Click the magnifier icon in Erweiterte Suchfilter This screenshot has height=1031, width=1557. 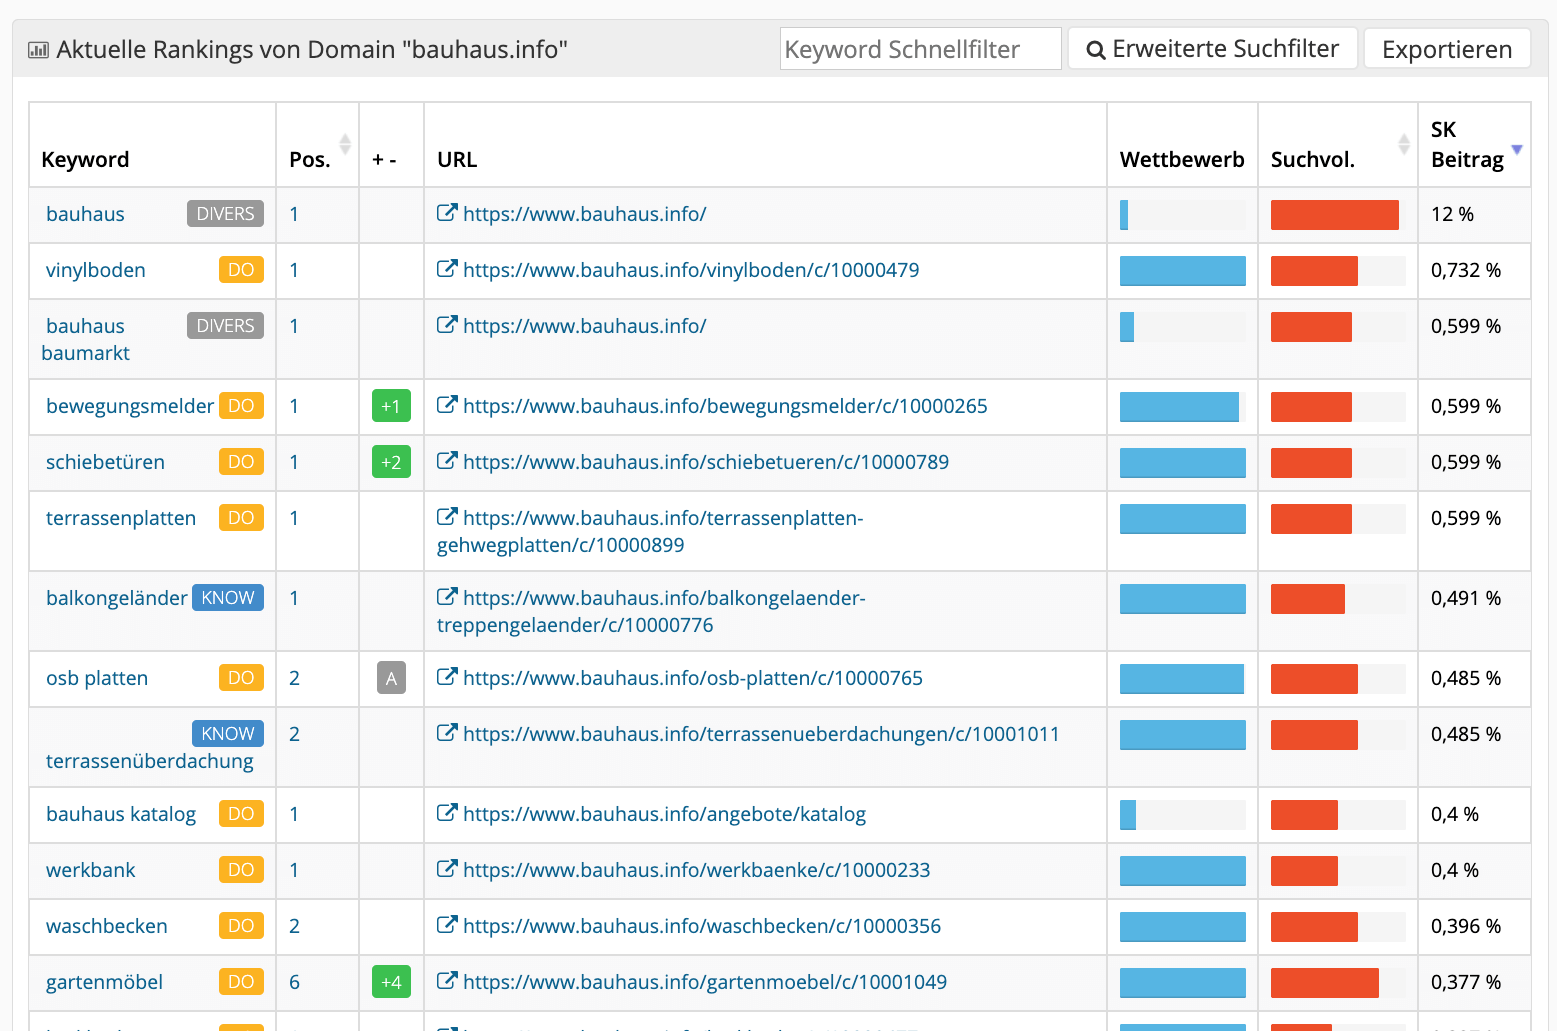tap(1096, 50)
